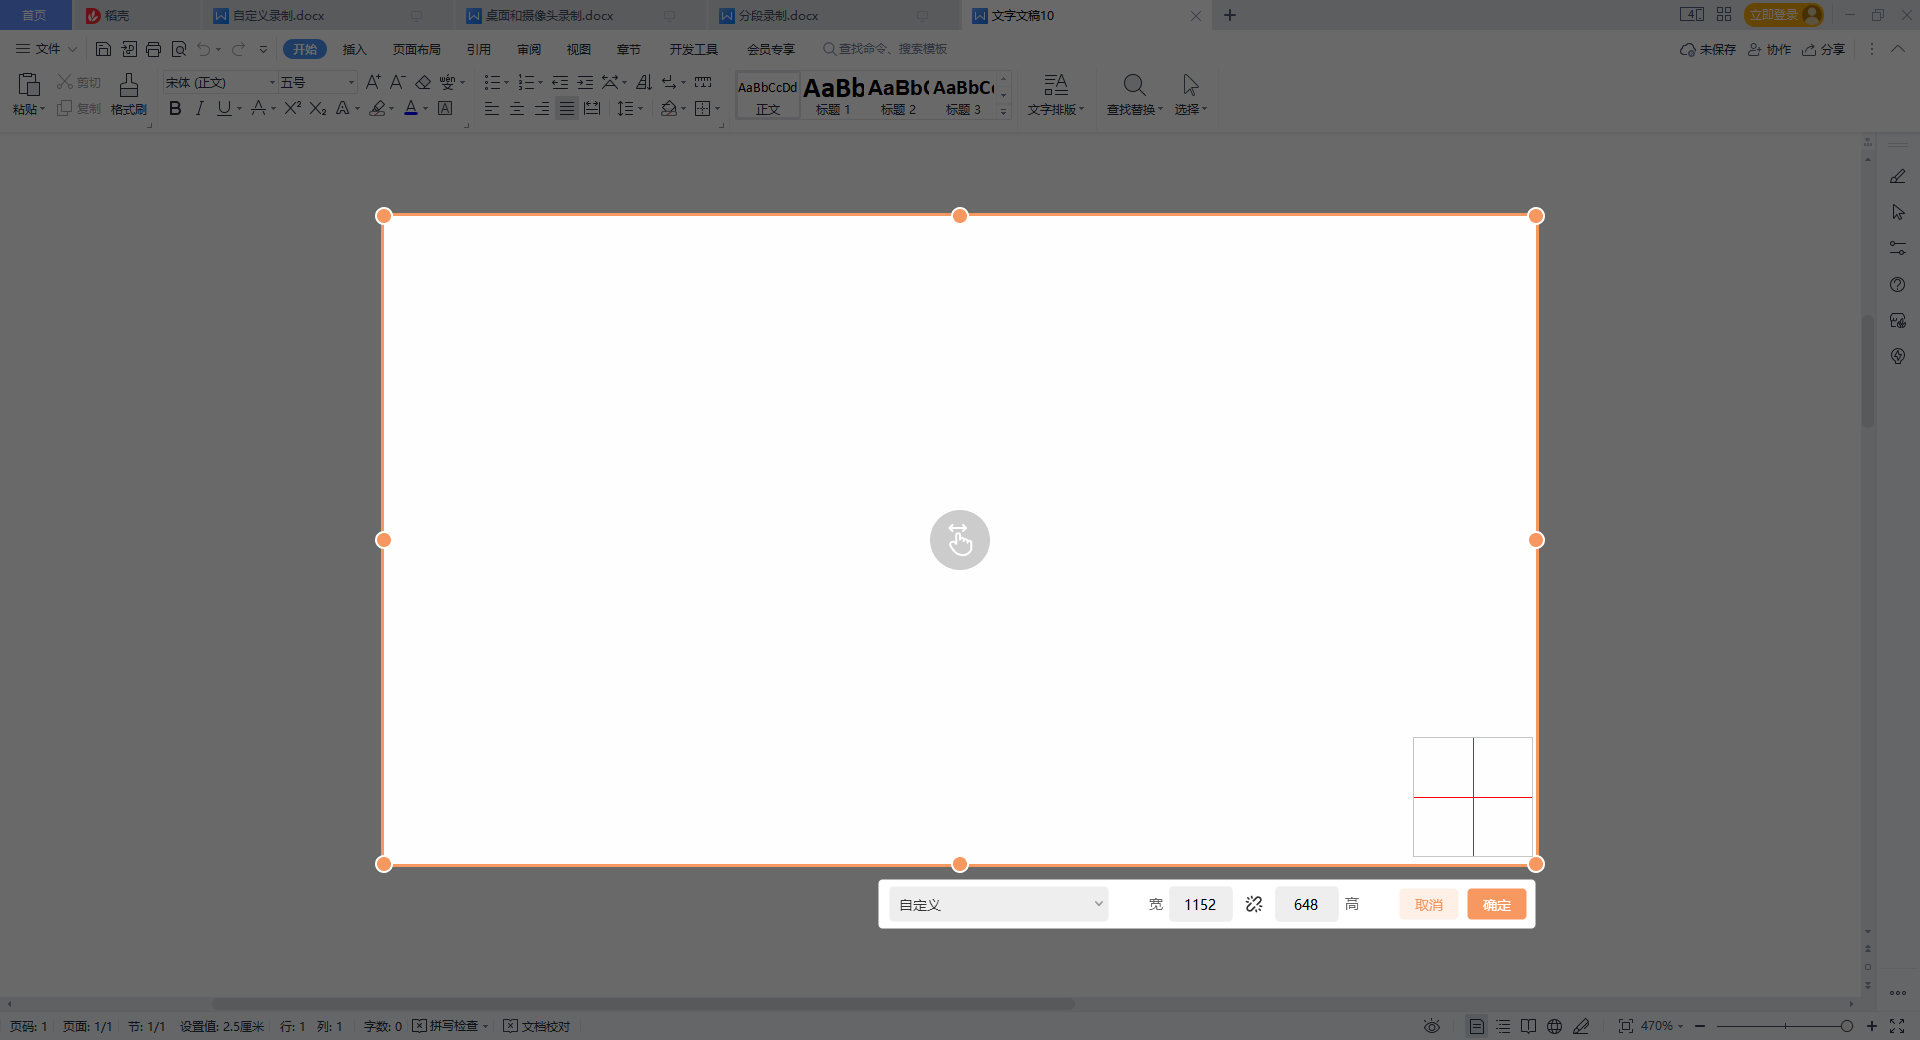Click the 取消 cancel button
1920x1040 pixels.
click(x=1428, y=904)
